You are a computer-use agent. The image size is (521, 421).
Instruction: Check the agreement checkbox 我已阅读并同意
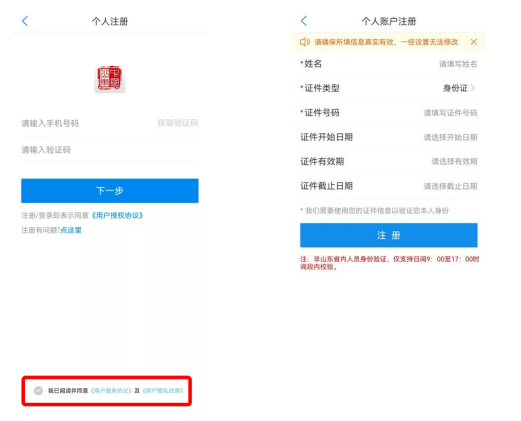point(38,391)
